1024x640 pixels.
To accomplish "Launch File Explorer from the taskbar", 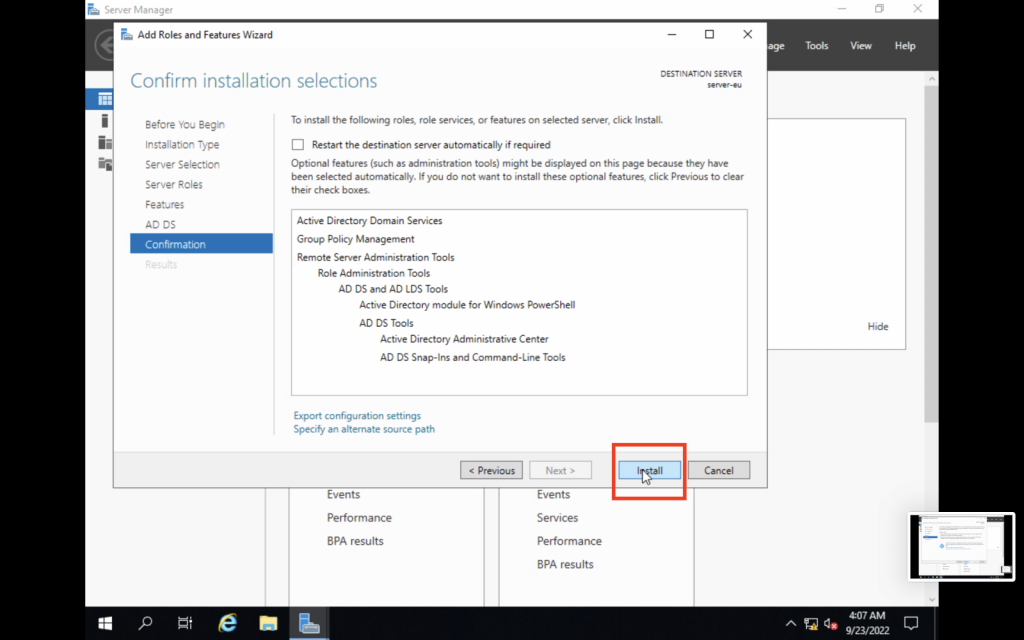I will pos(268,623).
